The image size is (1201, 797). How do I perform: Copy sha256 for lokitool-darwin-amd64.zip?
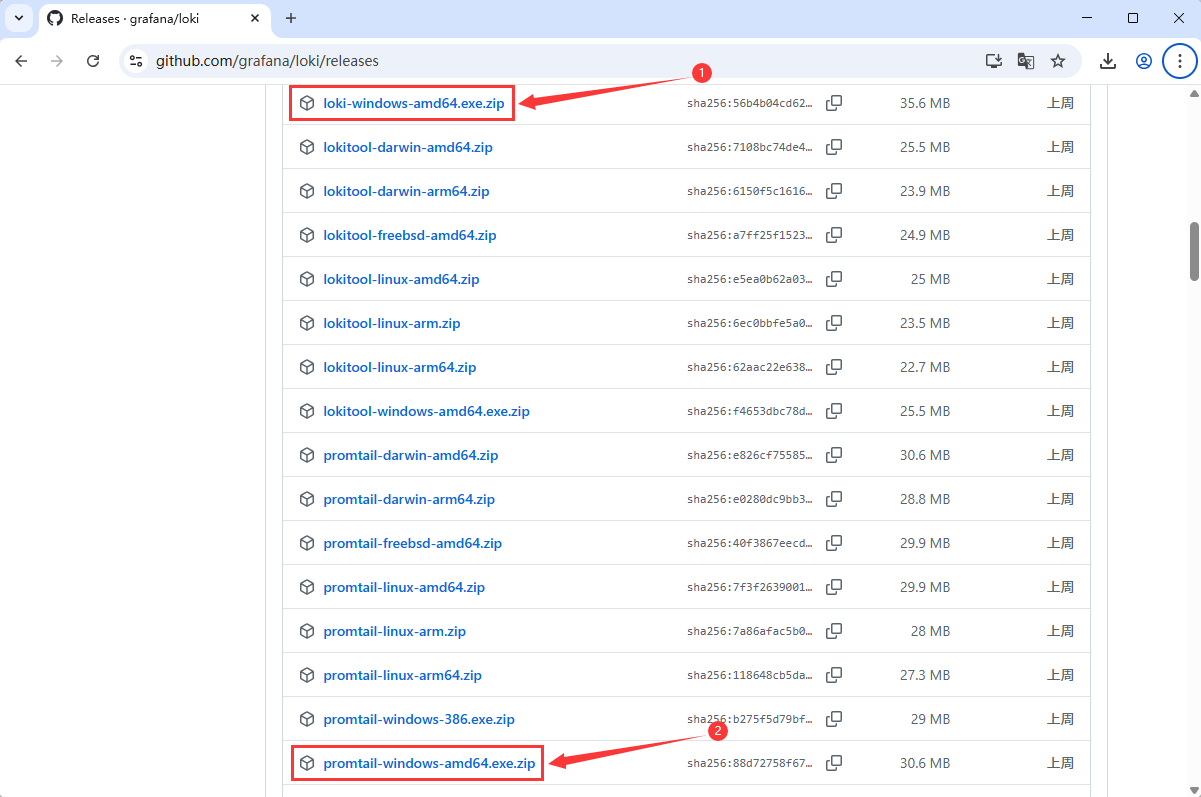coord(834,147)
